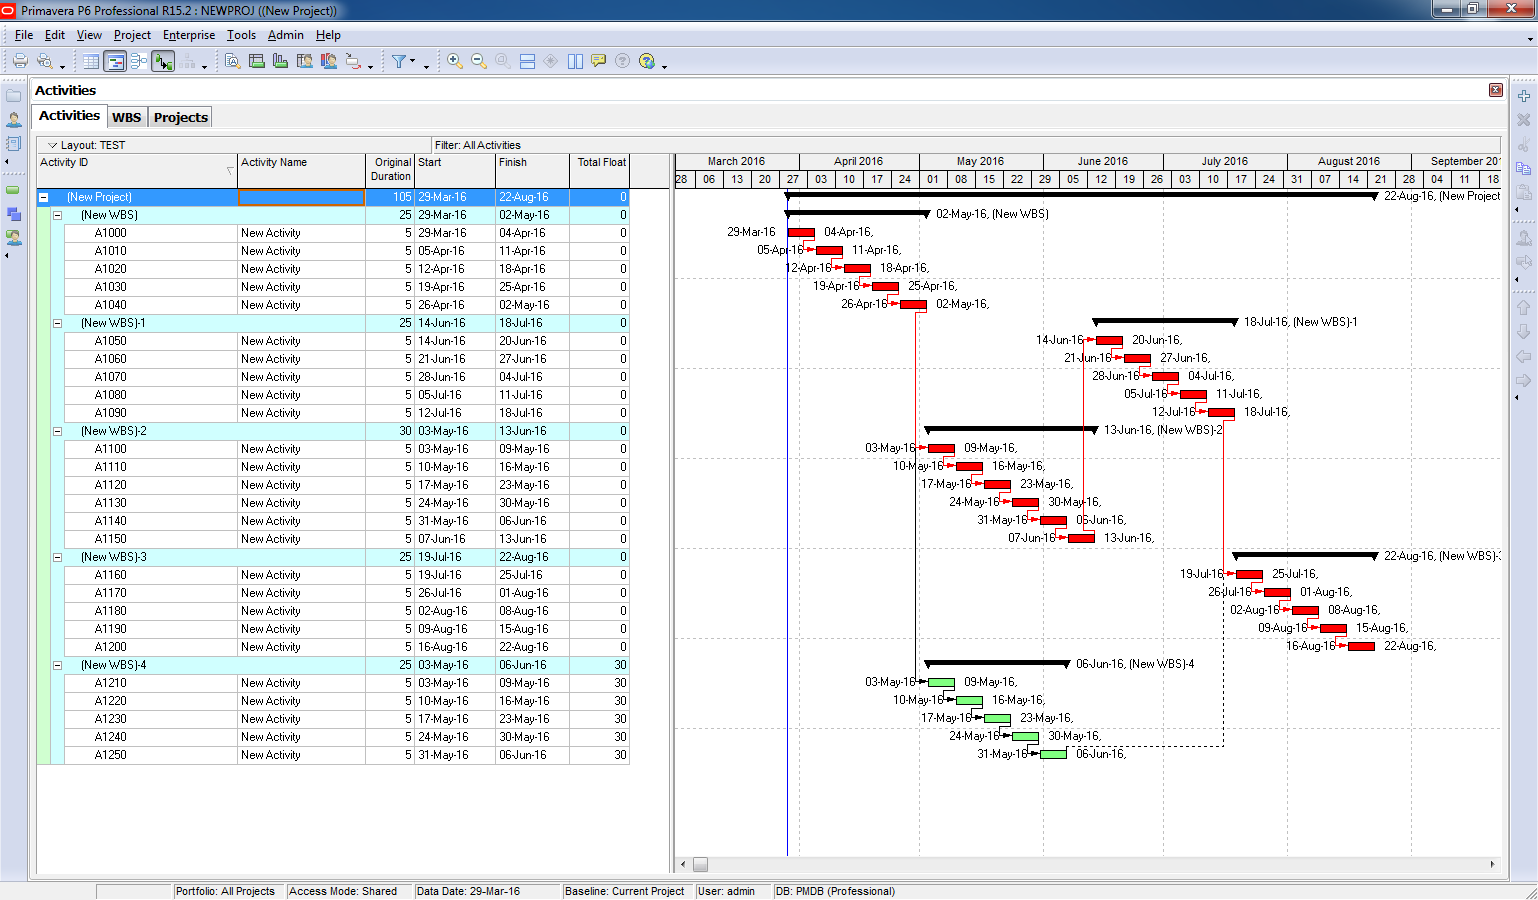Open the Enterprise menu
Image resolution: width=1538 pixels, height=900 pixels.
click(189, 35)
